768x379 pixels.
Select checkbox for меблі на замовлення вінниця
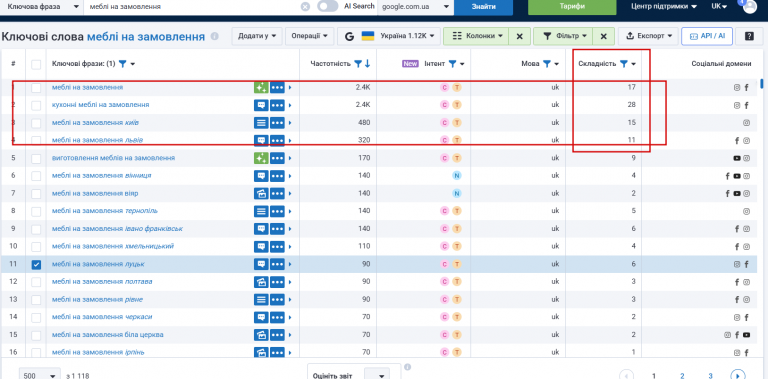coord(36,176)
